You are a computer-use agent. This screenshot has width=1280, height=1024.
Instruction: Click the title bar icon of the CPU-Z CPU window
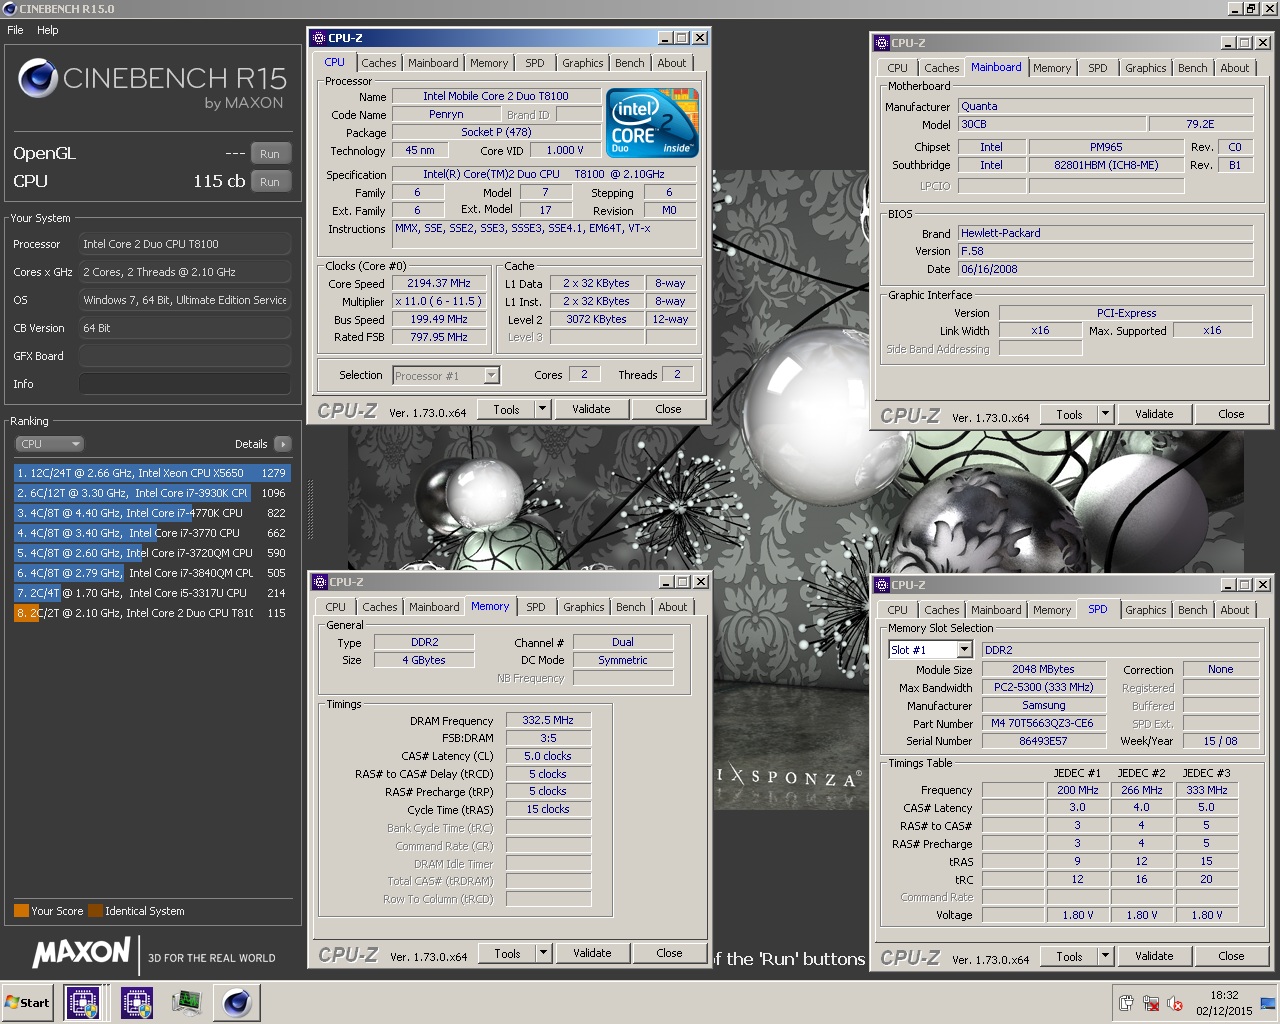319,38
